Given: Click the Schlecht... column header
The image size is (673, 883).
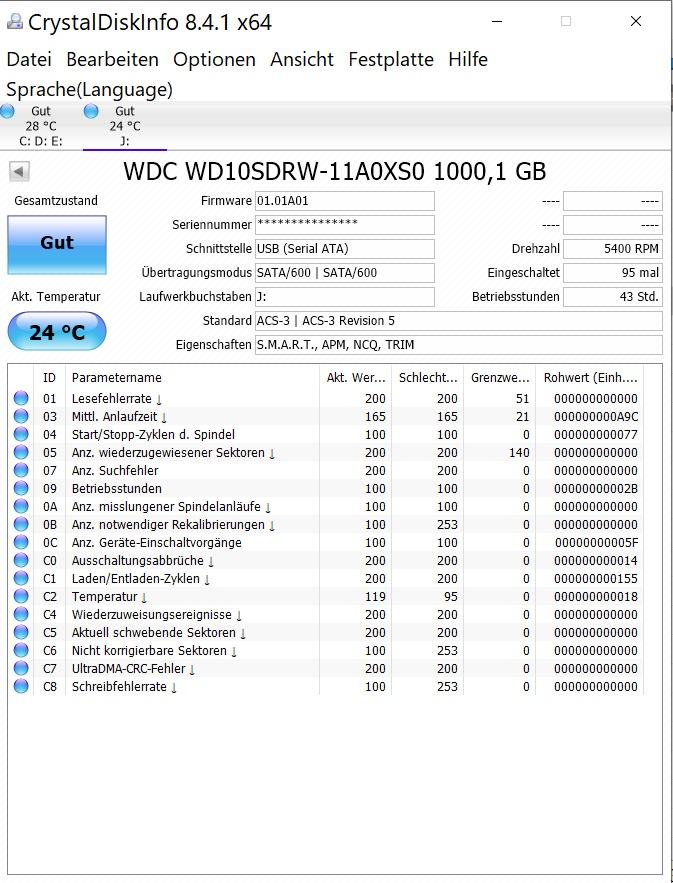Looking at the screenshot, I should point(427,377).
